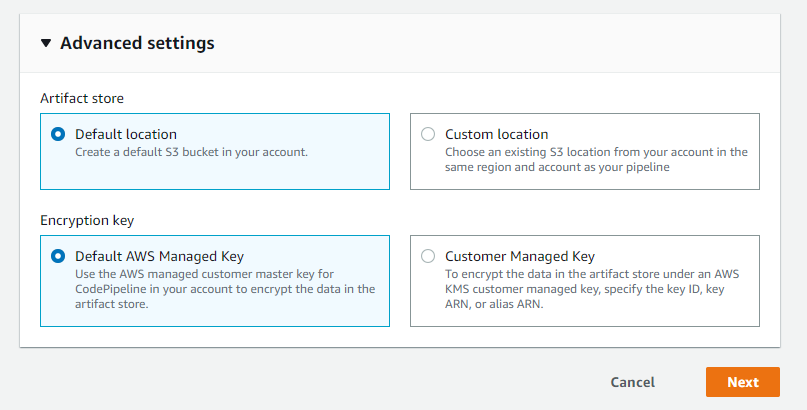Click the 'Encryption key' section label

tap(87, 220)
